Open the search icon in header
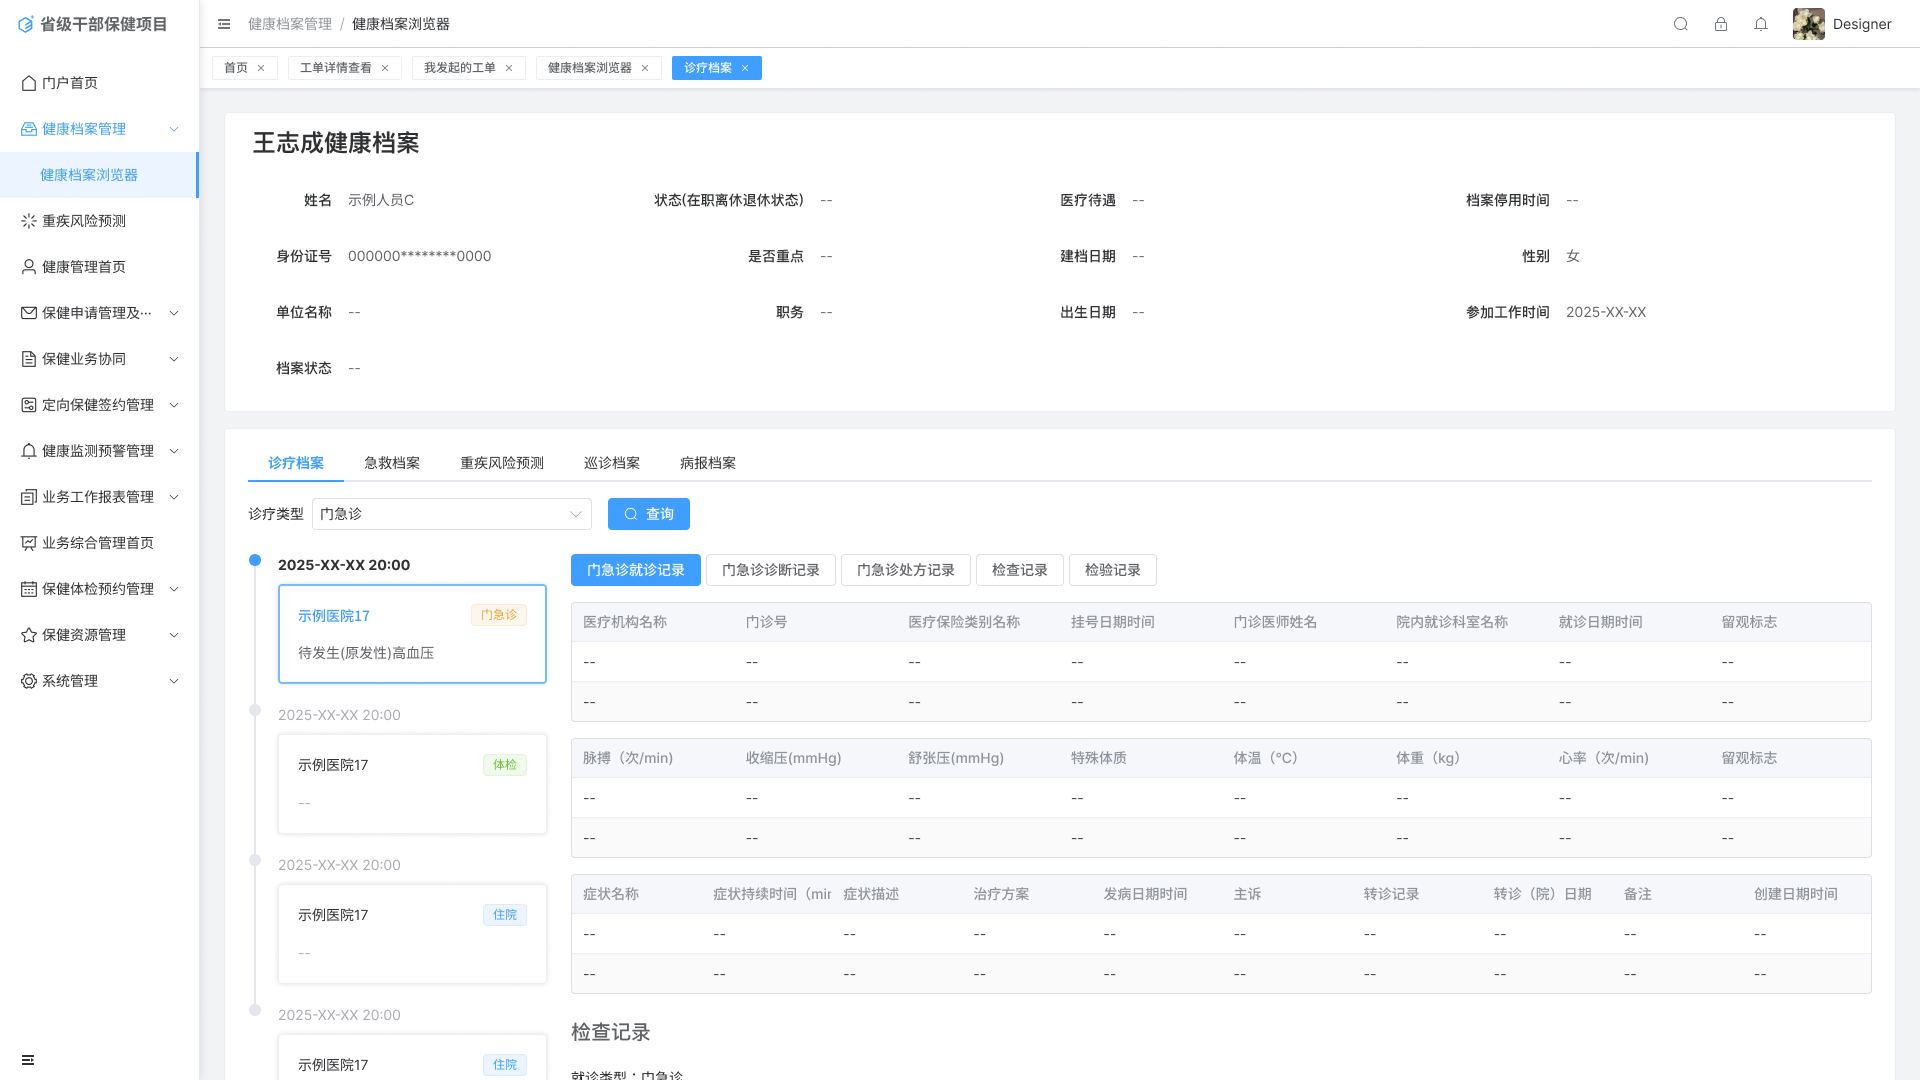Screen dimensions: 1920x1080 [1681, 24]
